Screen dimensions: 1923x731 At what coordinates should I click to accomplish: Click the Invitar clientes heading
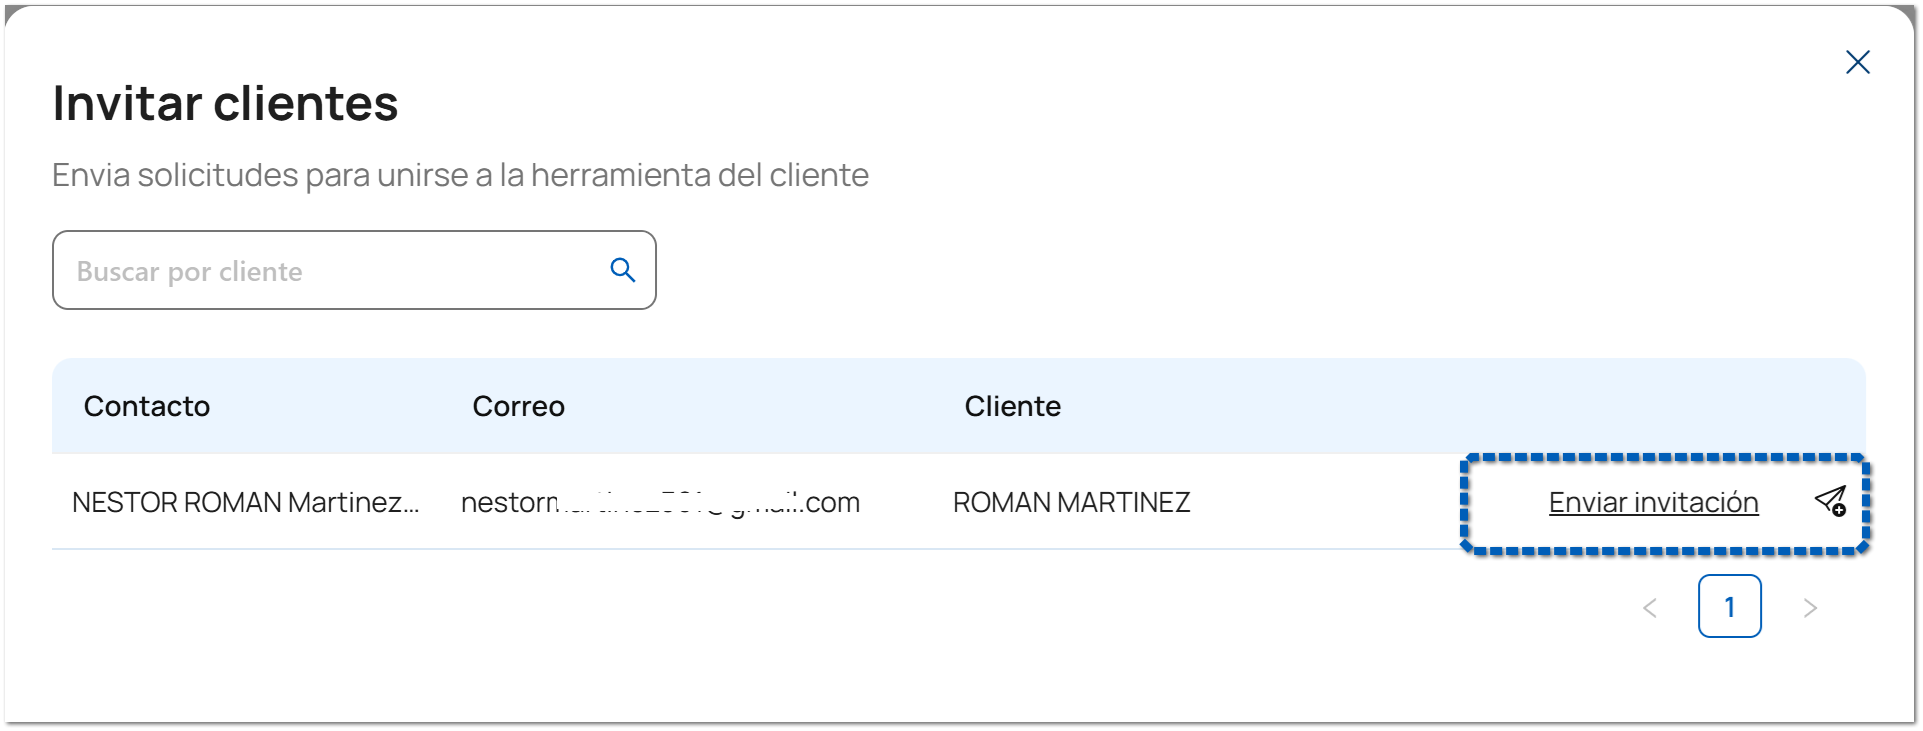[x=225, y=103]
